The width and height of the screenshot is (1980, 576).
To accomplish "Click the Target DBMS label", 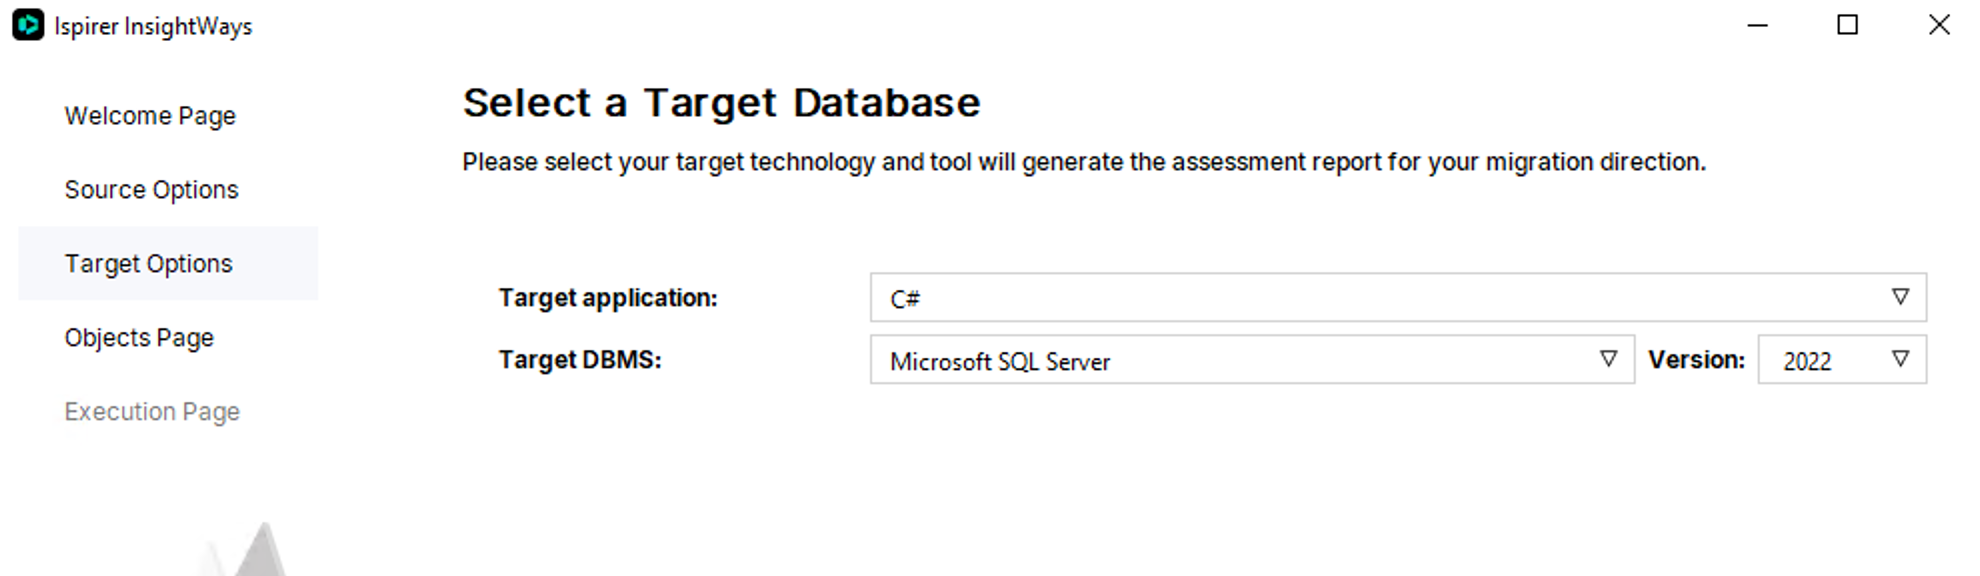I will pyautogui.click(x=580, y=360).
